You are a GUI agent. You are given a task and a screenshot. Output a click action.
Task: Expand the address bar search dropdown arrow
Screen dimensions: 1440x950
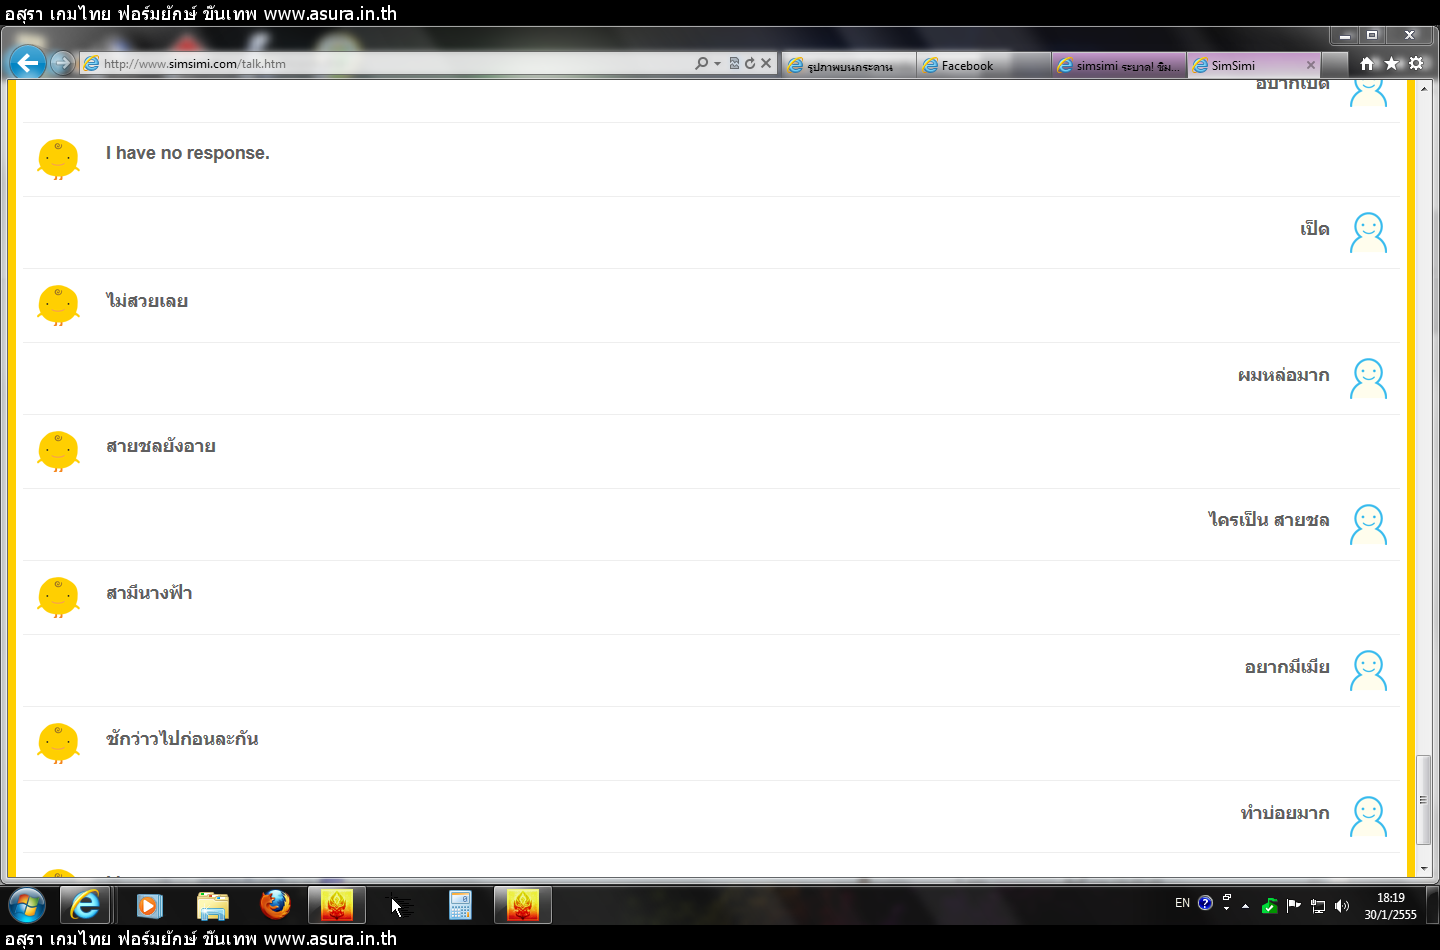pos(717,64)
